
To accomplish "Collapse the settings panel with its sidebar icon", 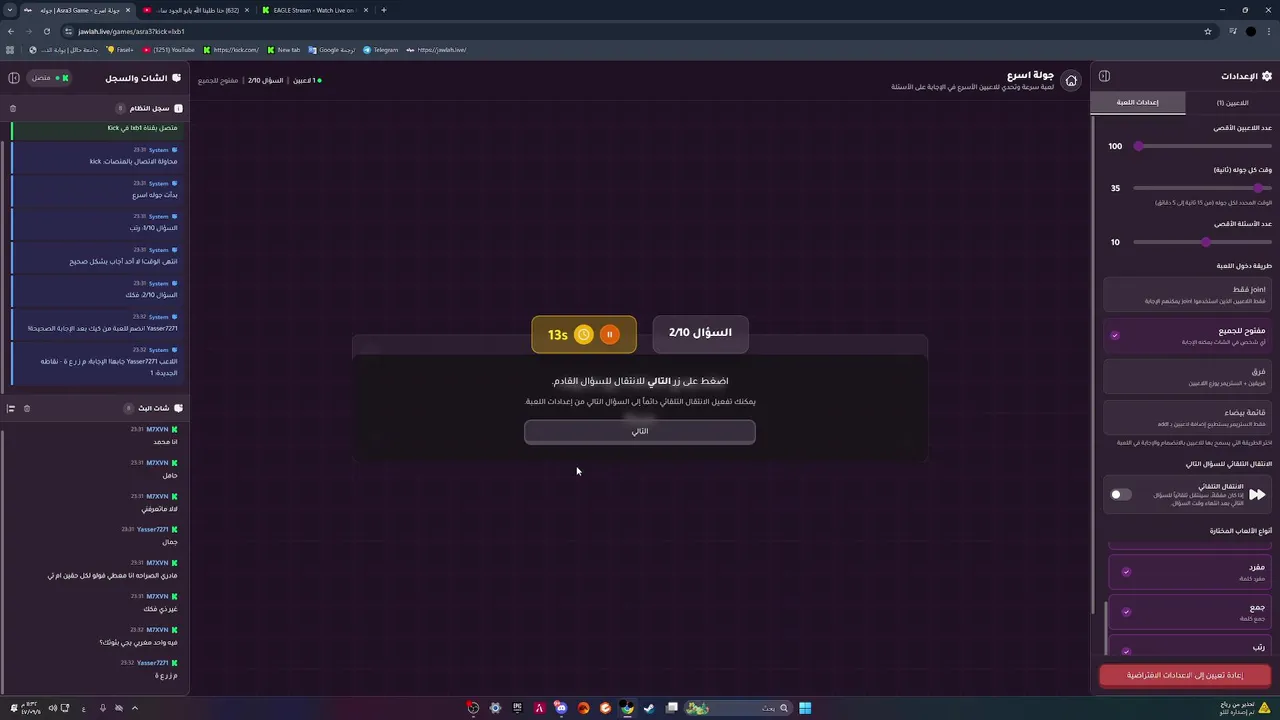I will tap(1104, 76).
